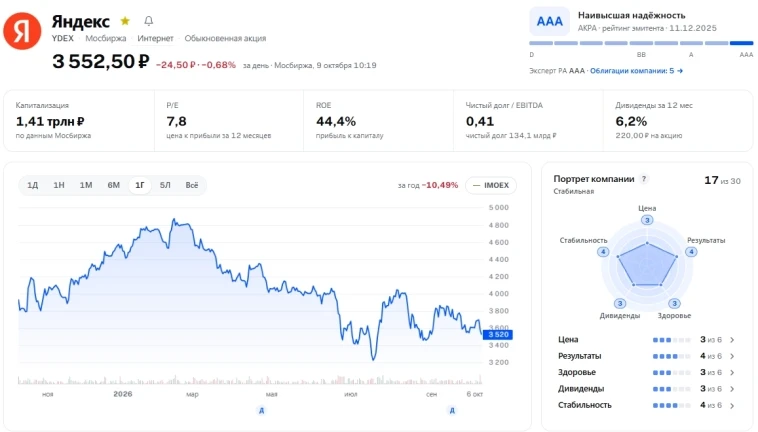Expand the Дивиденды score row chevron
This screenshot has width=758, height=432.
(x=732, y=389)
